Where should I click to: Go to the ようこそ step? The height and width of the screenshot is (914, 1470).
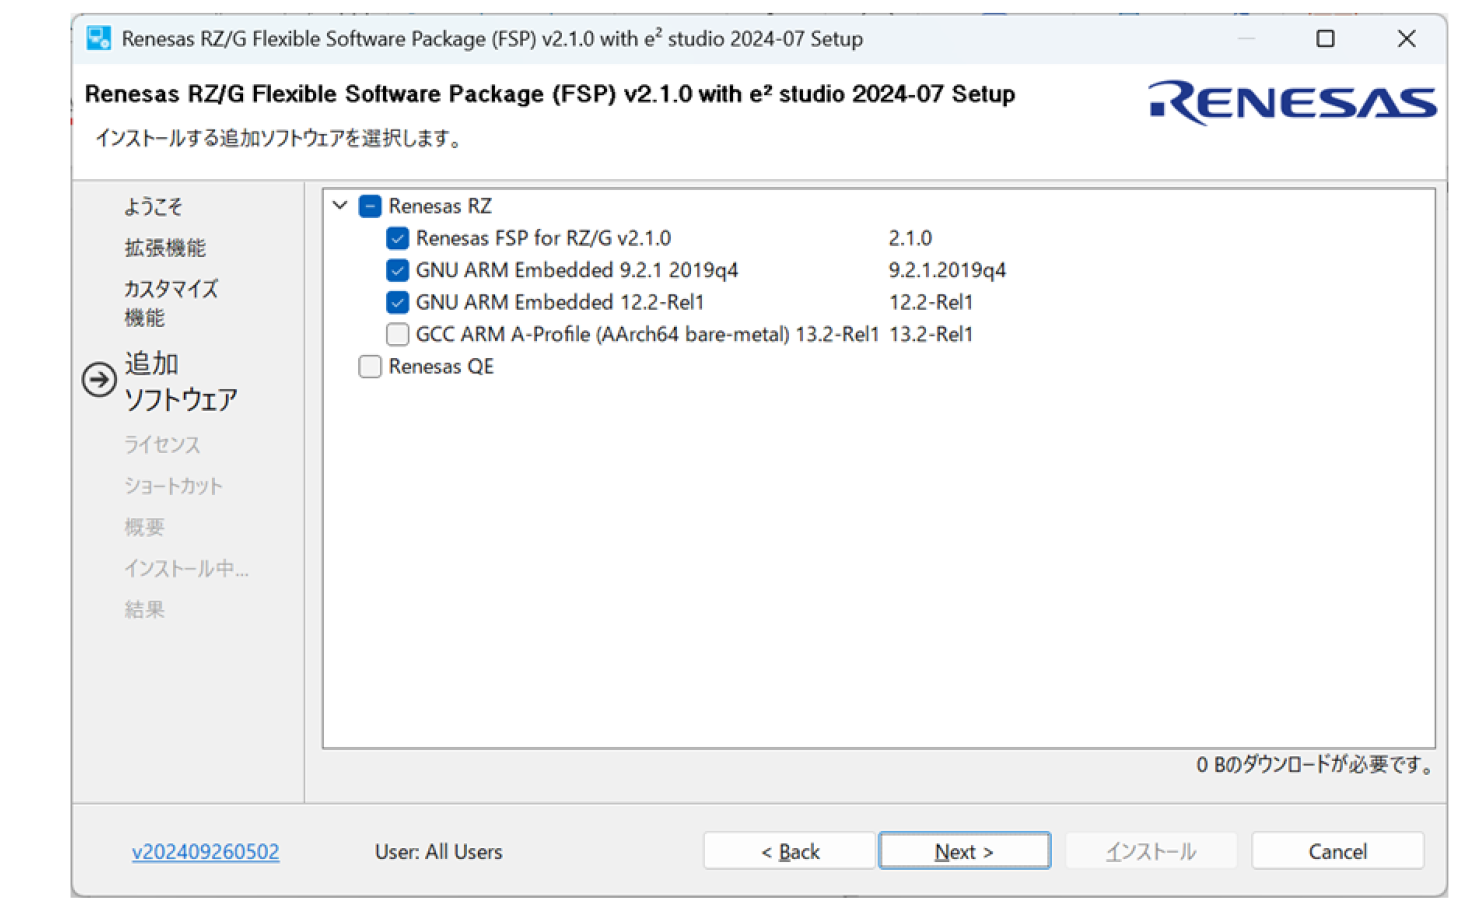click(153, 207)
